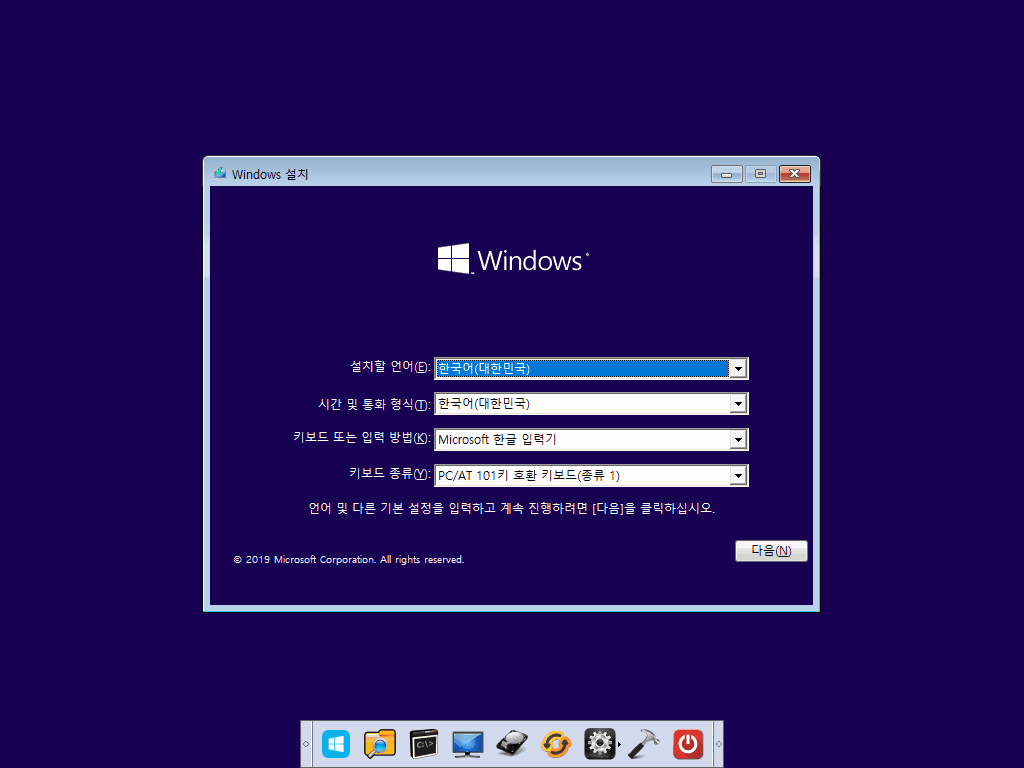Click the orange sync arrows dock icon

[556, 744]
